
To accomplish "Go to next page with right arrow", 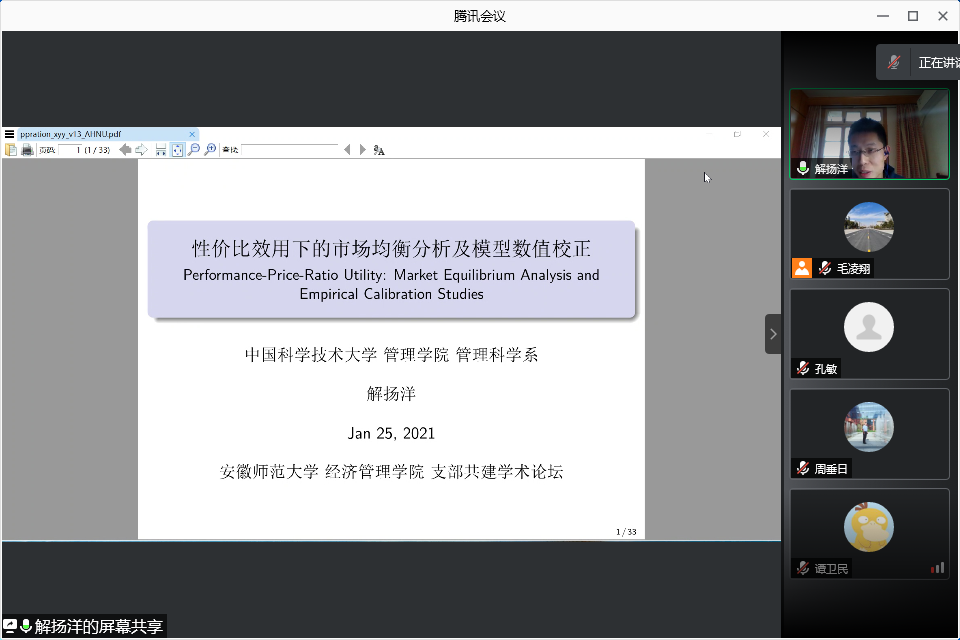I will [141, 150].
